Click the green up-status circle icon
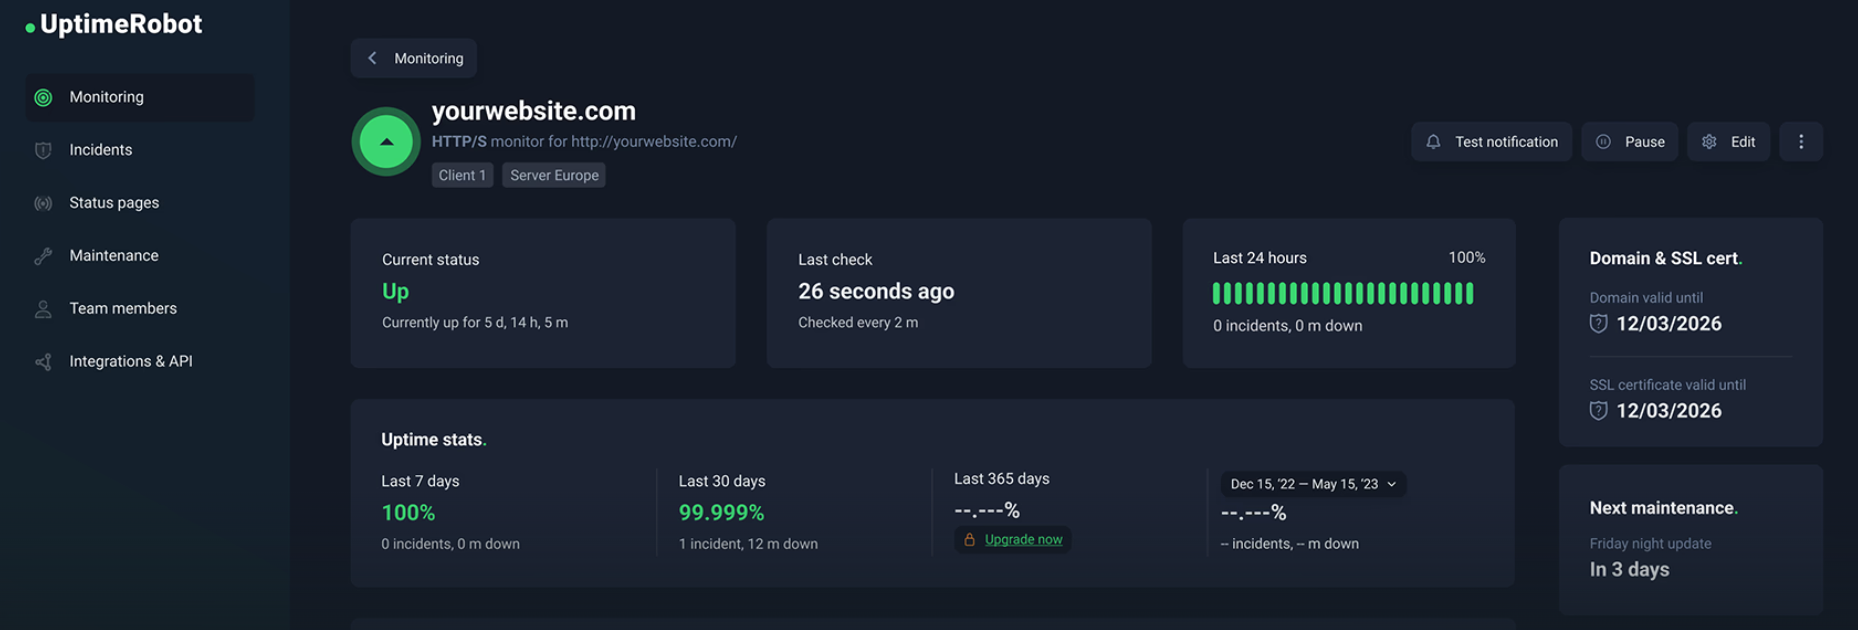Screen dimensions: 1858x630 [x=386, y=141]
